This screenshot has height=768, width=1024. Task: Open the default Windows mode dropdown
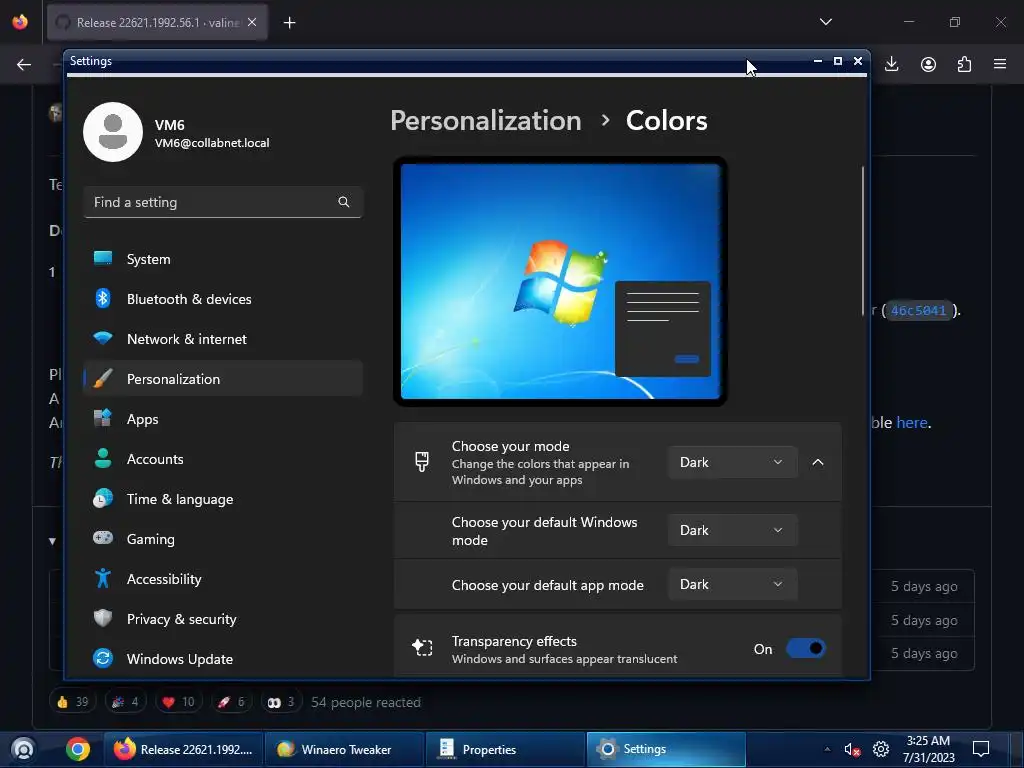click(732, 530)
